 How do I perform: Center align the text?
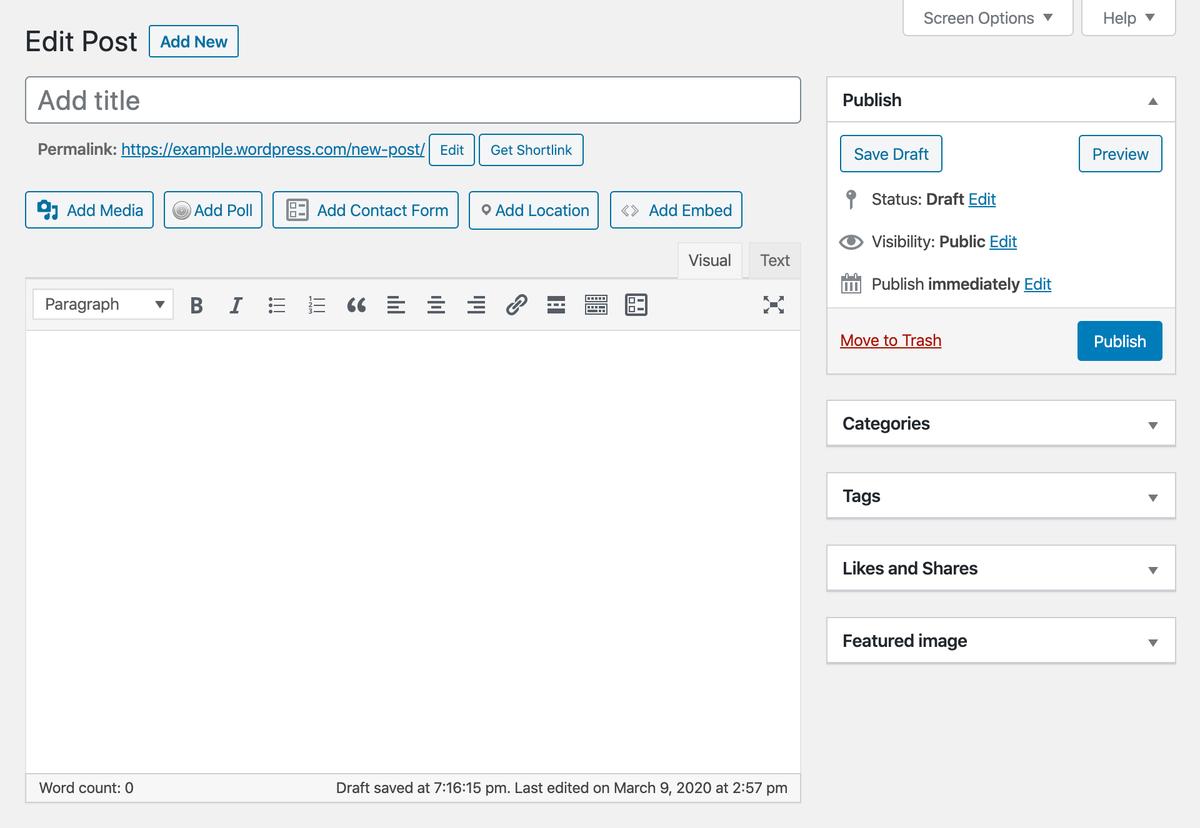(x=436, y=305)
